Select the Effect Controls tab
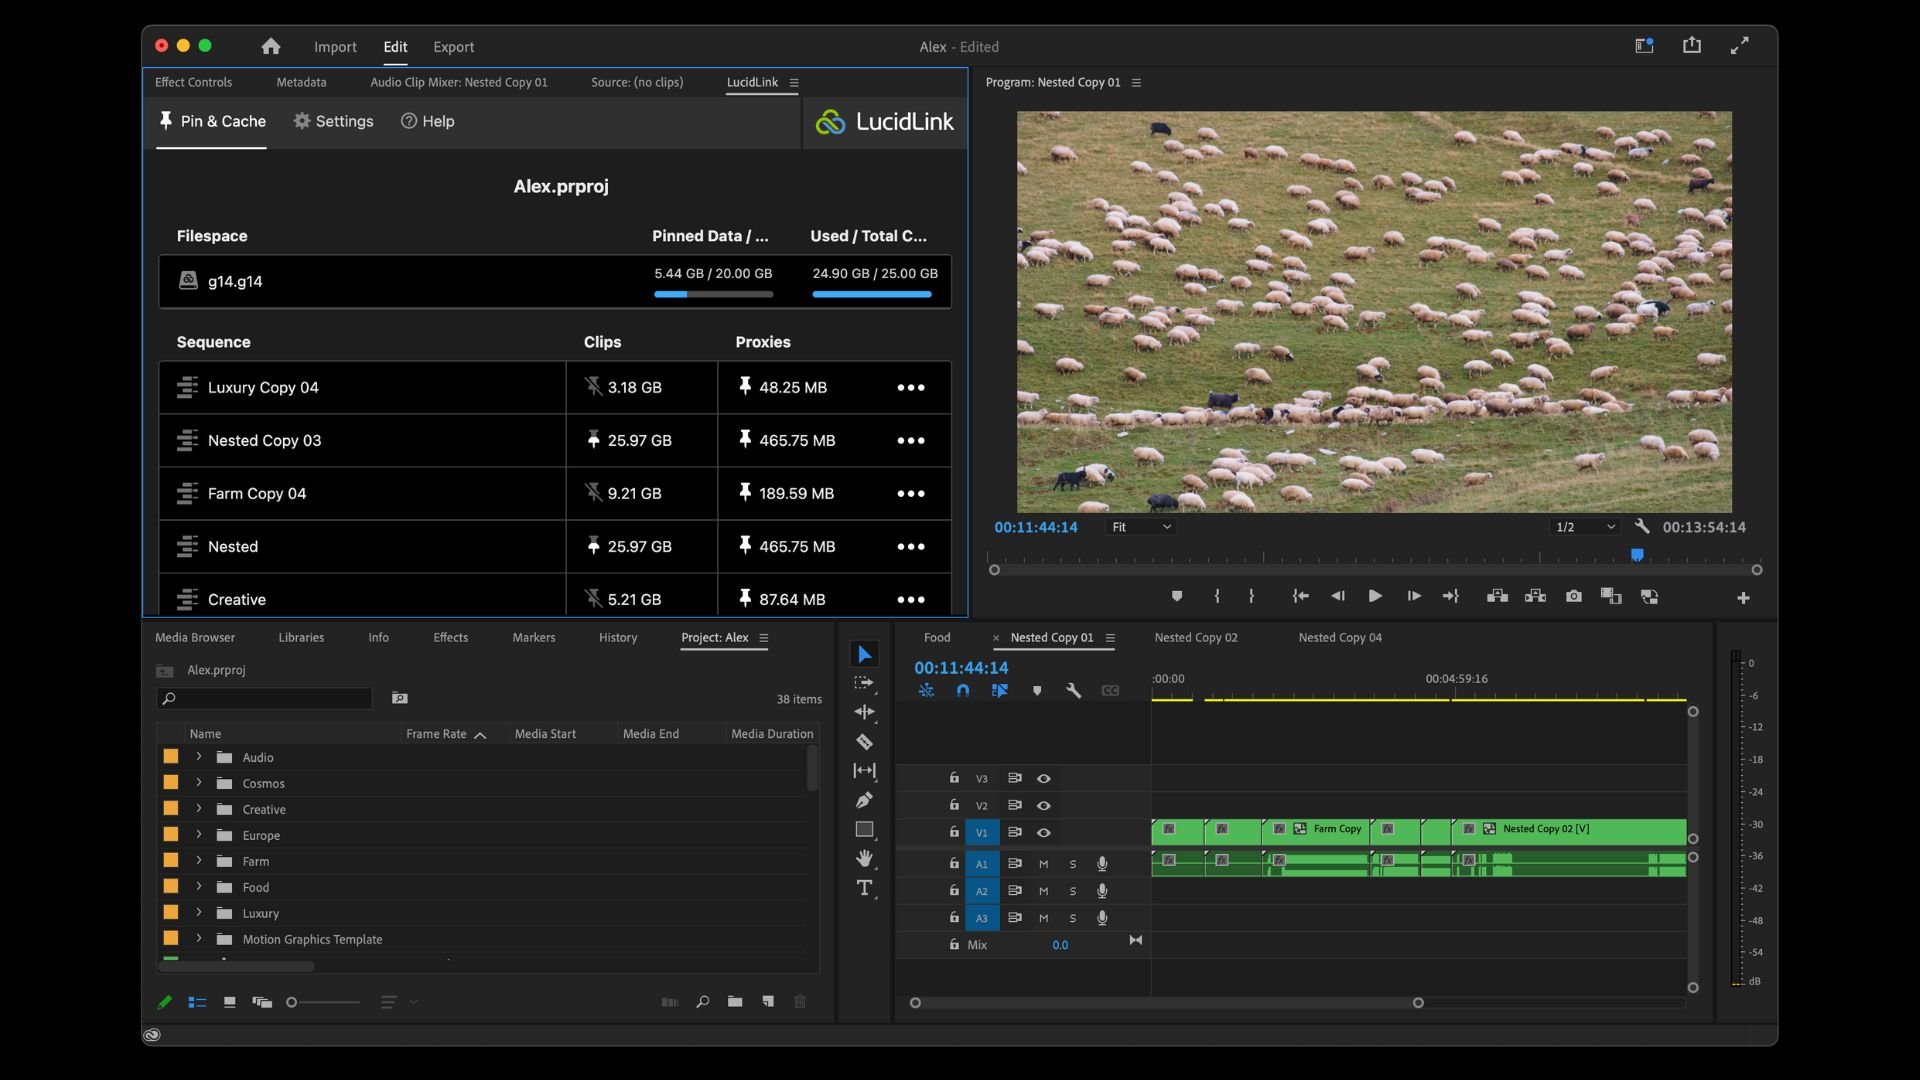Viewport: 1920px width, 1080px height. tap(193, 82)
